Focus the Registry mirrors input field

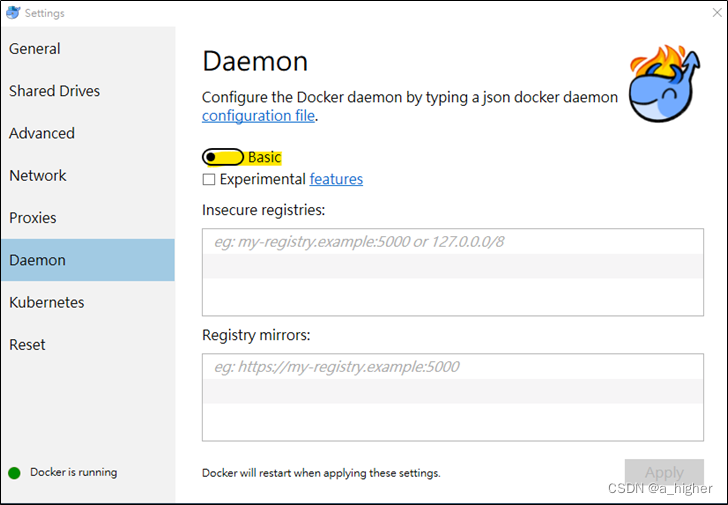pyautogui.click(x=453, y=397)
